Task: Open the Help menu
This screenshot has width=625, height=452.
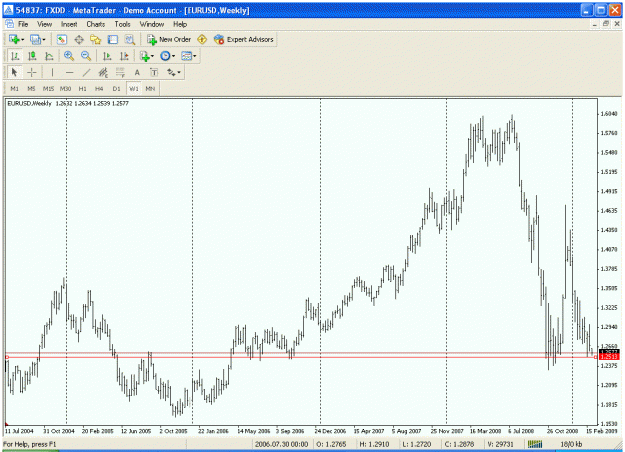Action: [180, 24]
